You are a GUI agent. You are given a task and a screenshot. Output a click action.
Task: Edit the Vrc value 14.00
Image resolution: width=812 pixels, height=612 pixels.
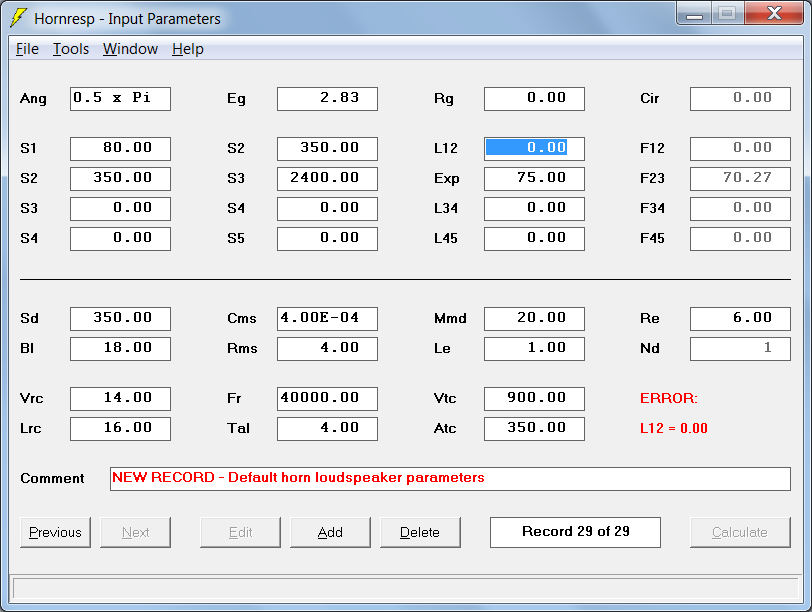pyautogui.click(x=120, y=399)
